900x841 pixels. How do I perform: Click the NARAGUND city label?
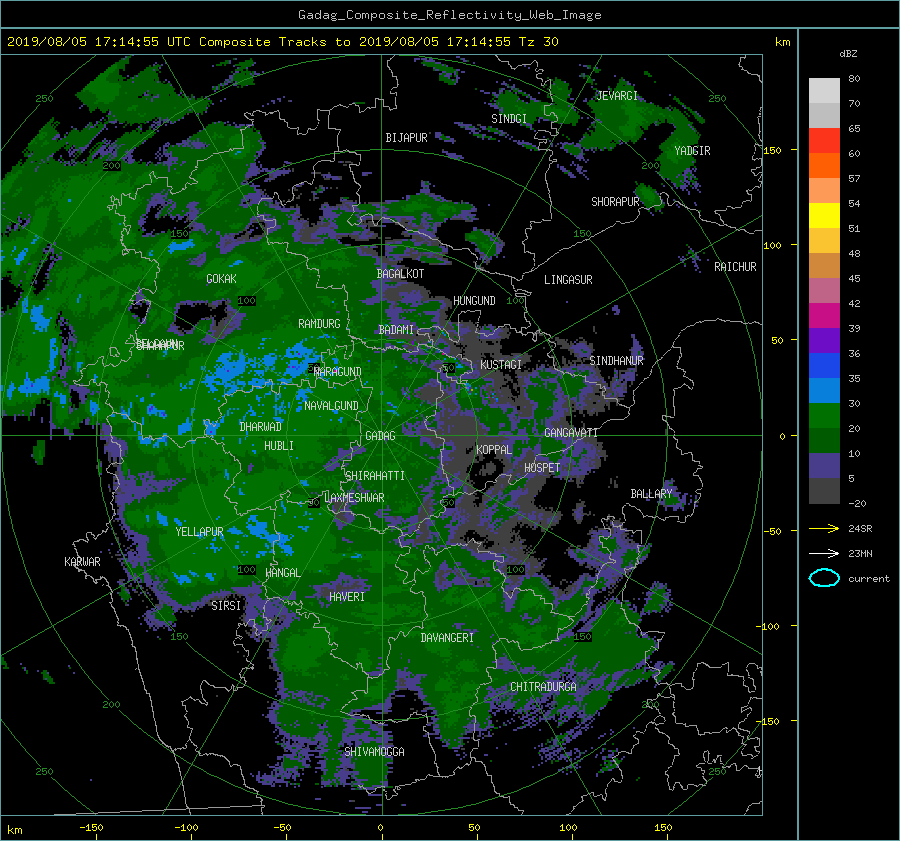pos(338,371)
